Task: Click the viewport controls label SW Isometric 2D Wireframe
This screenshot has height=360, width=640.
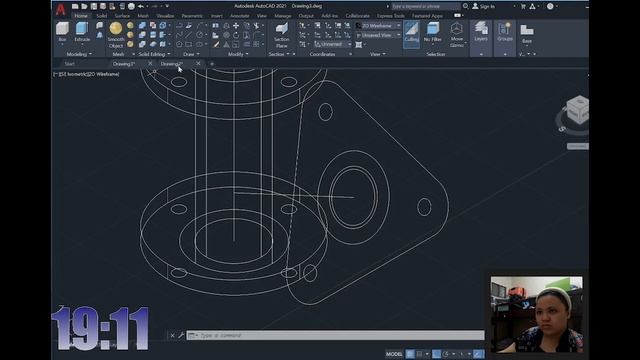Action: tap(87, 74)
